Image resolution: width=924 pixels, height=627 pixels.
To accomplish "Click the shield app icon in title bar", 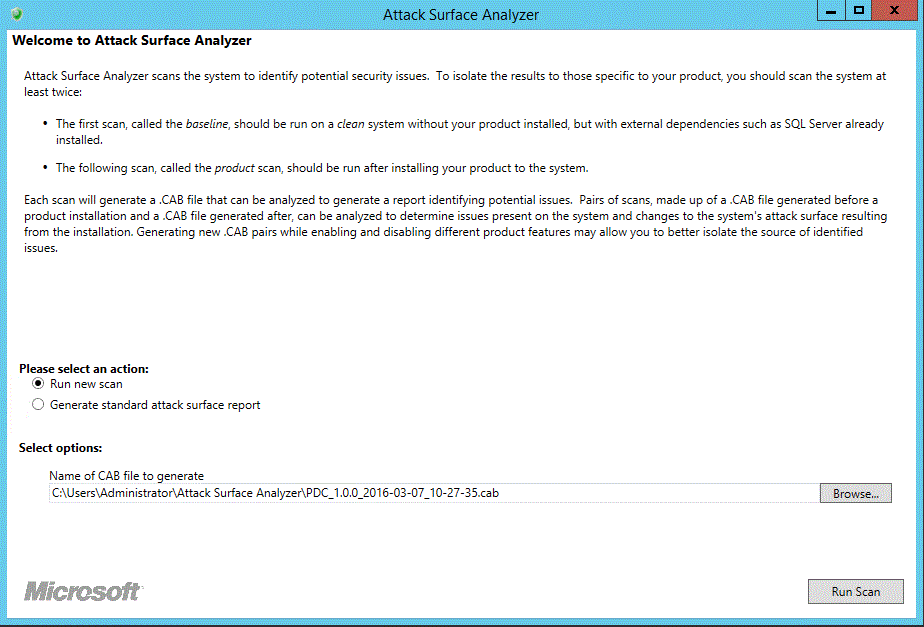I will (17, 15).
